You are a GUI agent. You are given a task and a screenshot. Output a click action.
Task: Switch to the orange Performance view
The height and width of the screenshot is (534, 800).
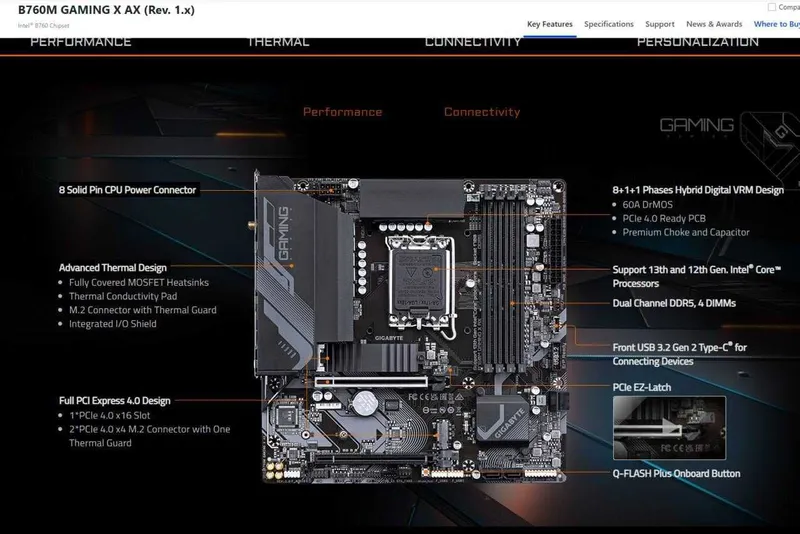[342, 112]
